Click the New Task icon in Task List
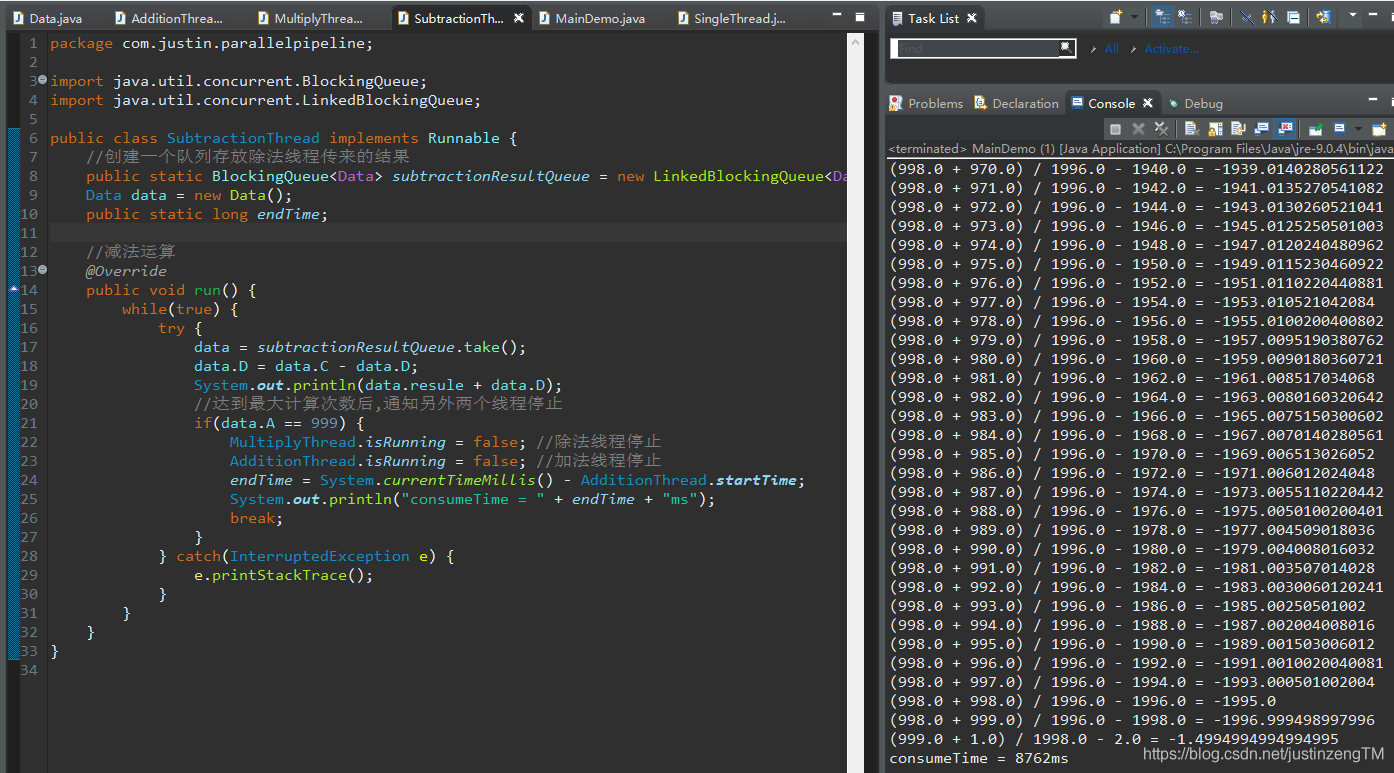This screenshot has width=1394, height=773. (x=1116, y=17)
